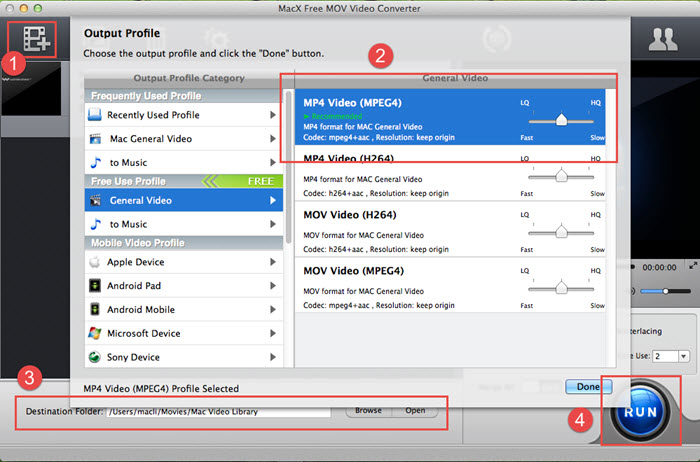This screenshot has width=700, height=462.
Task: Expand Mac General Video arrow
Action: pyautogui.click(x=272, y=139)
